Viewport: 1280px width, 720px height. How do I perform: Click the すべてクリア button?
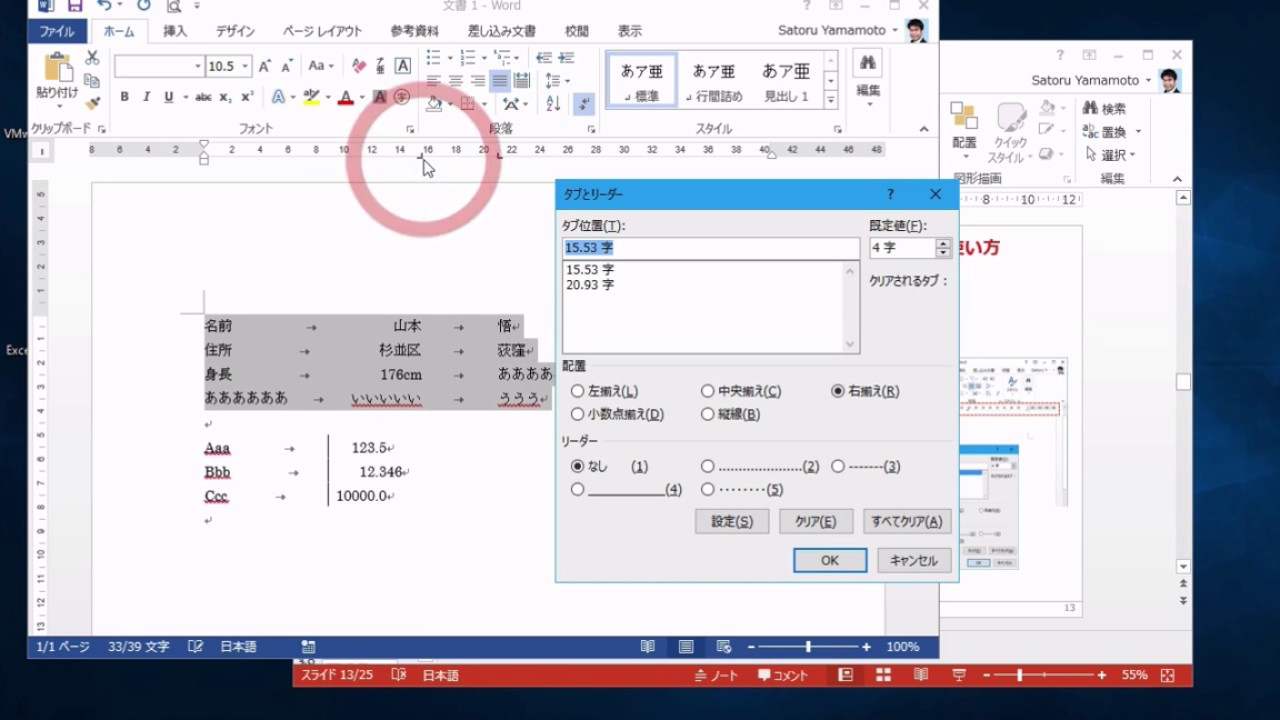pos(906,521)
